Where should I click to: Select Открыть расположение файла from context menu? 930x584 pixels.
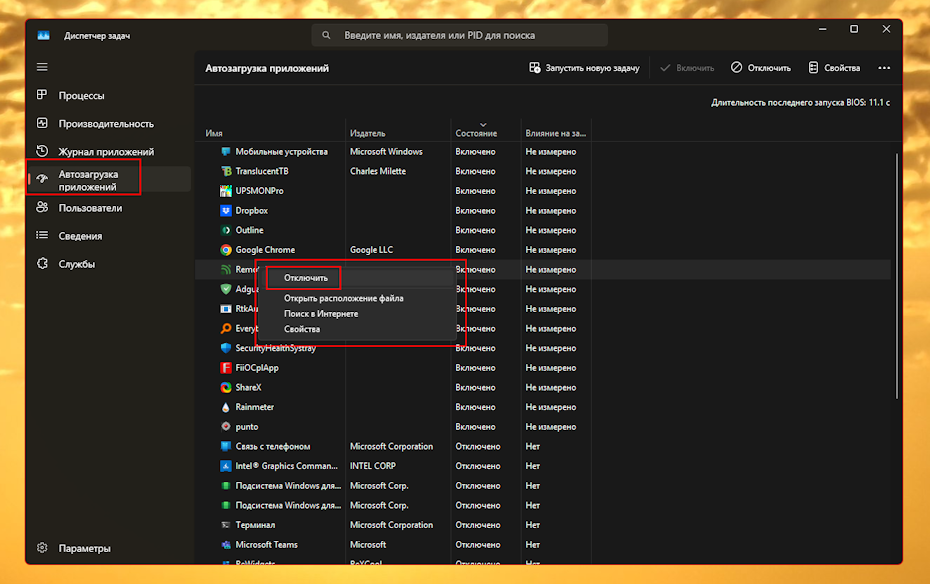coord(343,298)
